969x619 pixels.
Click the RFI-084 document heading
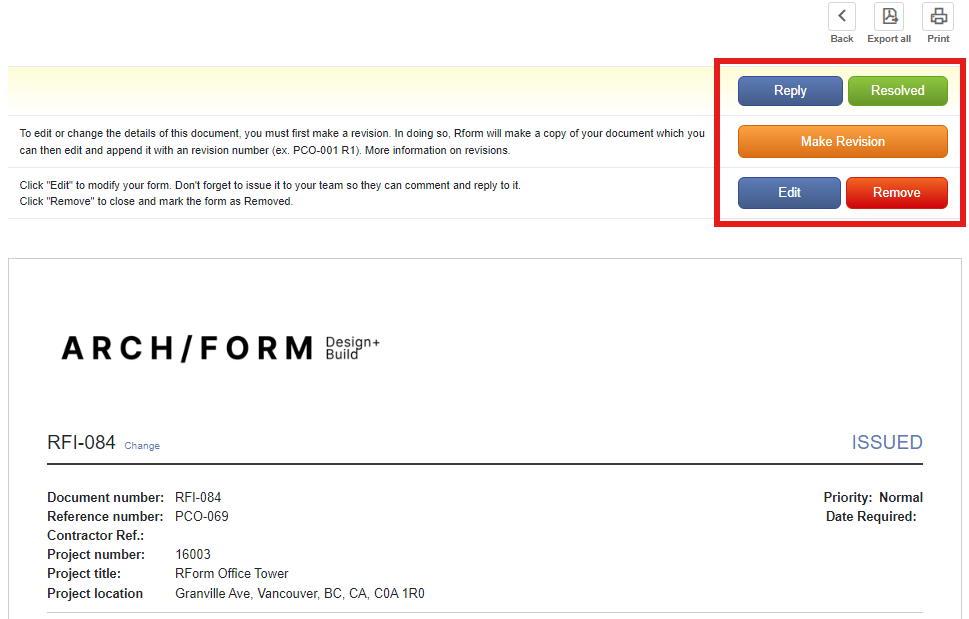tap(81, 442)
